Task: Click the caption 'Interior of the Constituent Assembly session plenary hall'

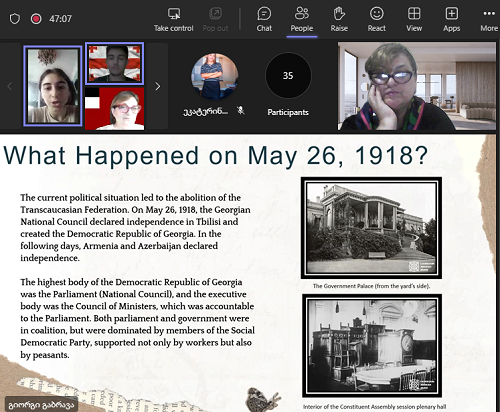Action: pos(374,407)
